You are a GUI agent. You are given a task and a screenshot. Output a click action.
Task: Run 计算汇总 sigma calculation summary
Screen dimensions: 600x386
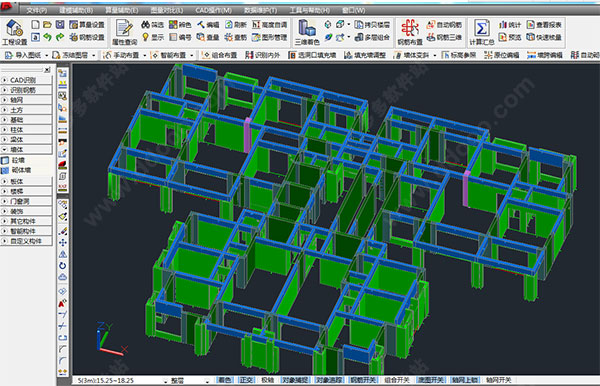pyautogui.click(x=481, y=33)
